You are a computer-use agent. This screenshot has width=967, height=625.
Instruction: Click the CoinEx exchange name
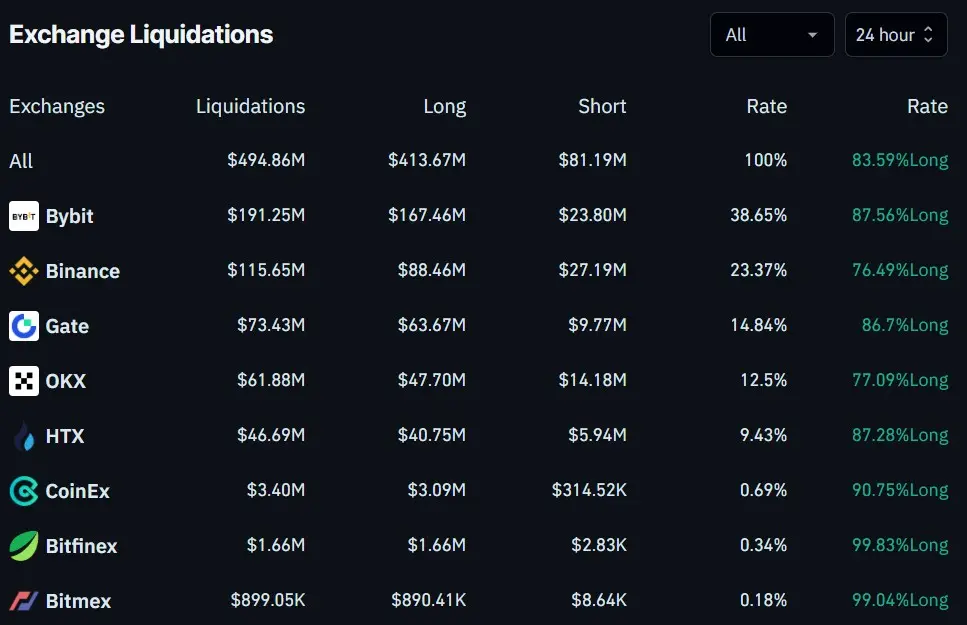click(78, 491)
